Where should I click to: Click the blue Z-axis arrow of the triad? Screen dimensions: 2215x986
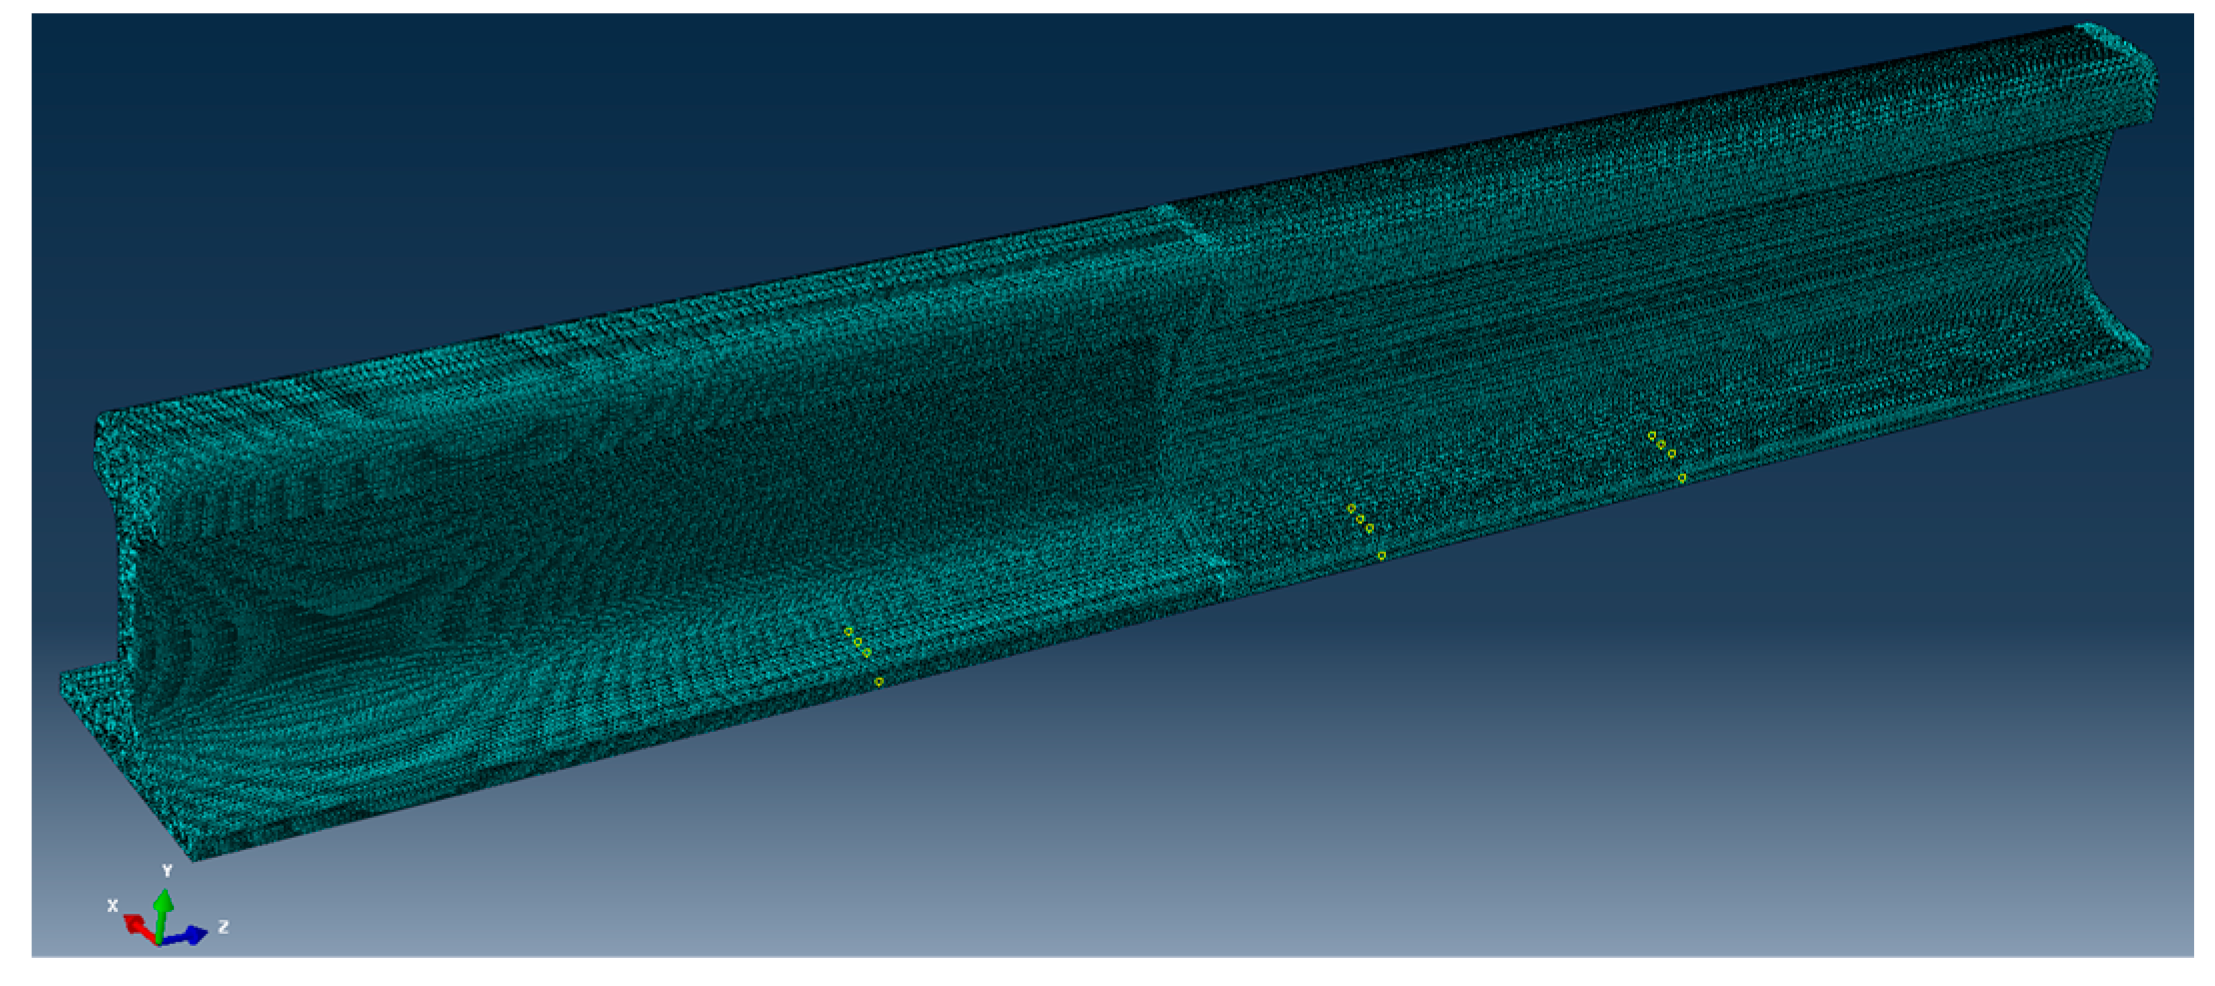pos(189,936)
